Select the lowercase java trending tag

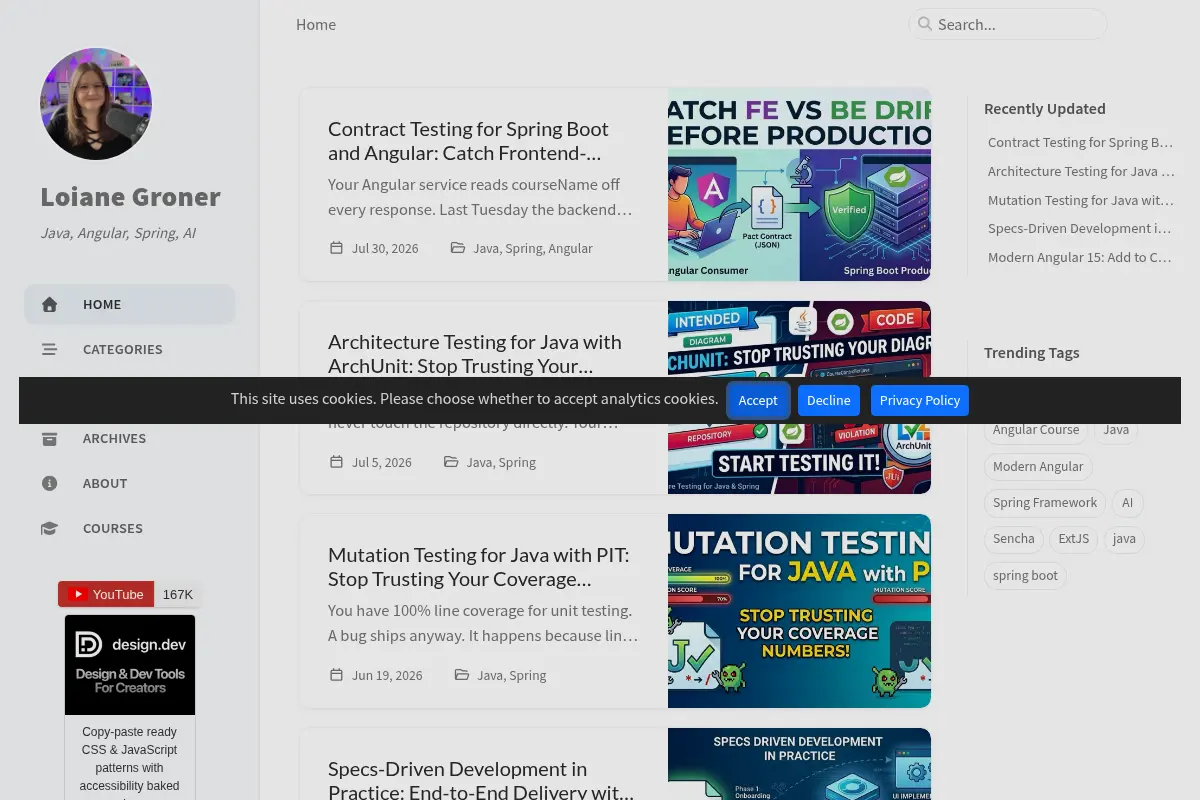(x=1124, y=539)
